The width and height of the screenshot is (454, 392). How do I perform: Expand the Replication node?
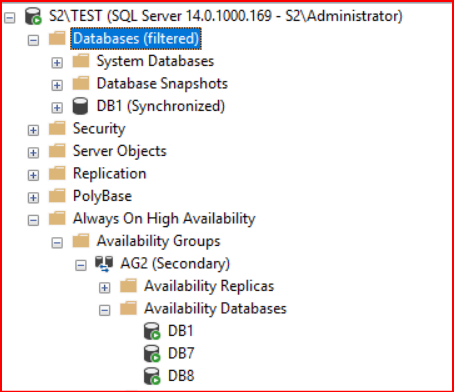pyautogui.click(x=33, y=175)
